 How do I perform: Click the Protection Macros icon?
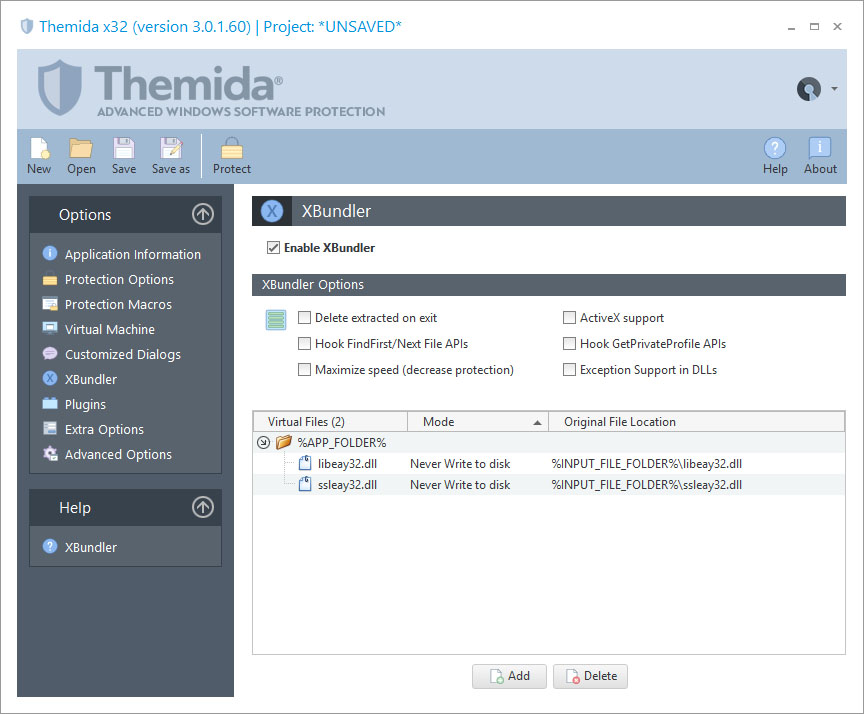point(50,304)
